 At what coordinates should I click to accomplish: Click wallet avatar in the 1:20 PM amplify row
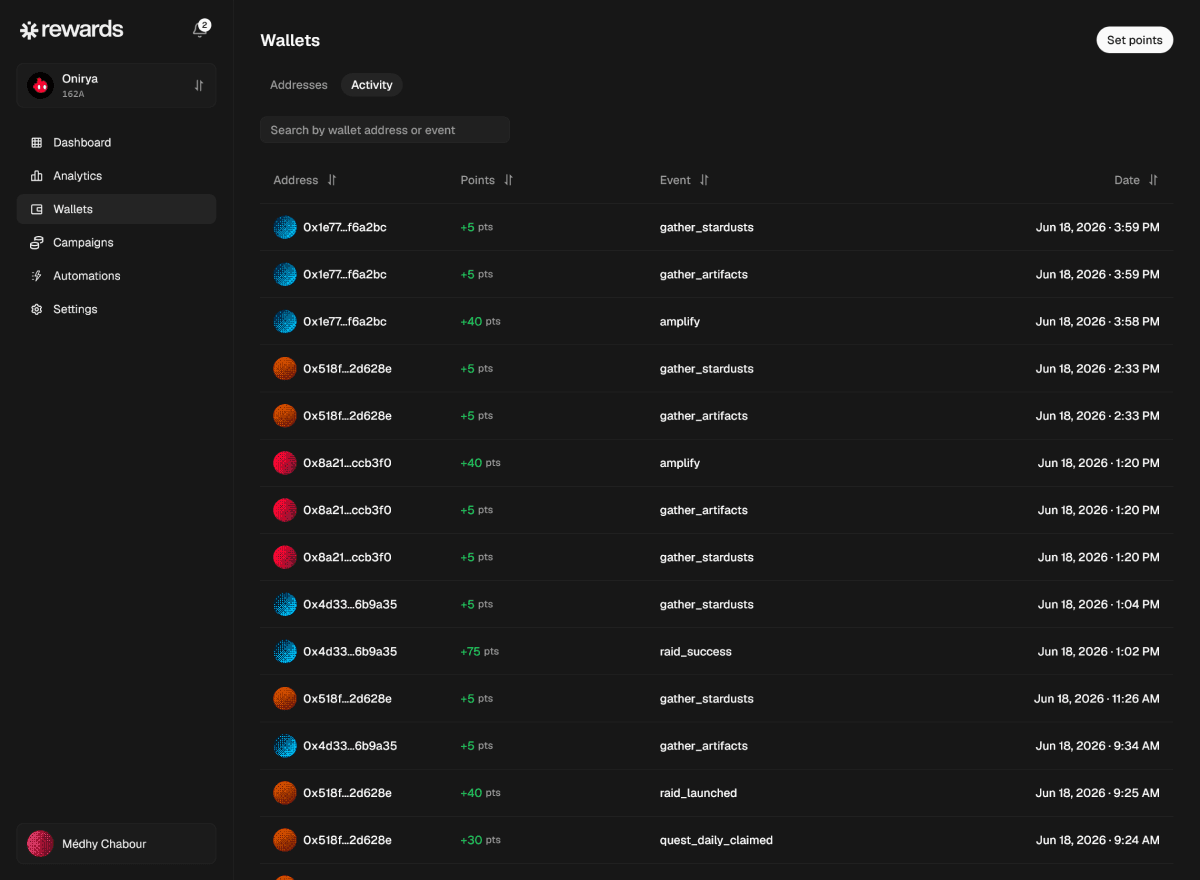click(x=285, y=463)
